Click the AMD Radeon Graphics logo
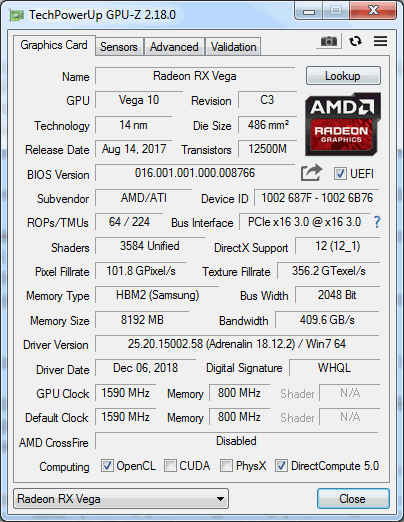 (x=343, y=124)
